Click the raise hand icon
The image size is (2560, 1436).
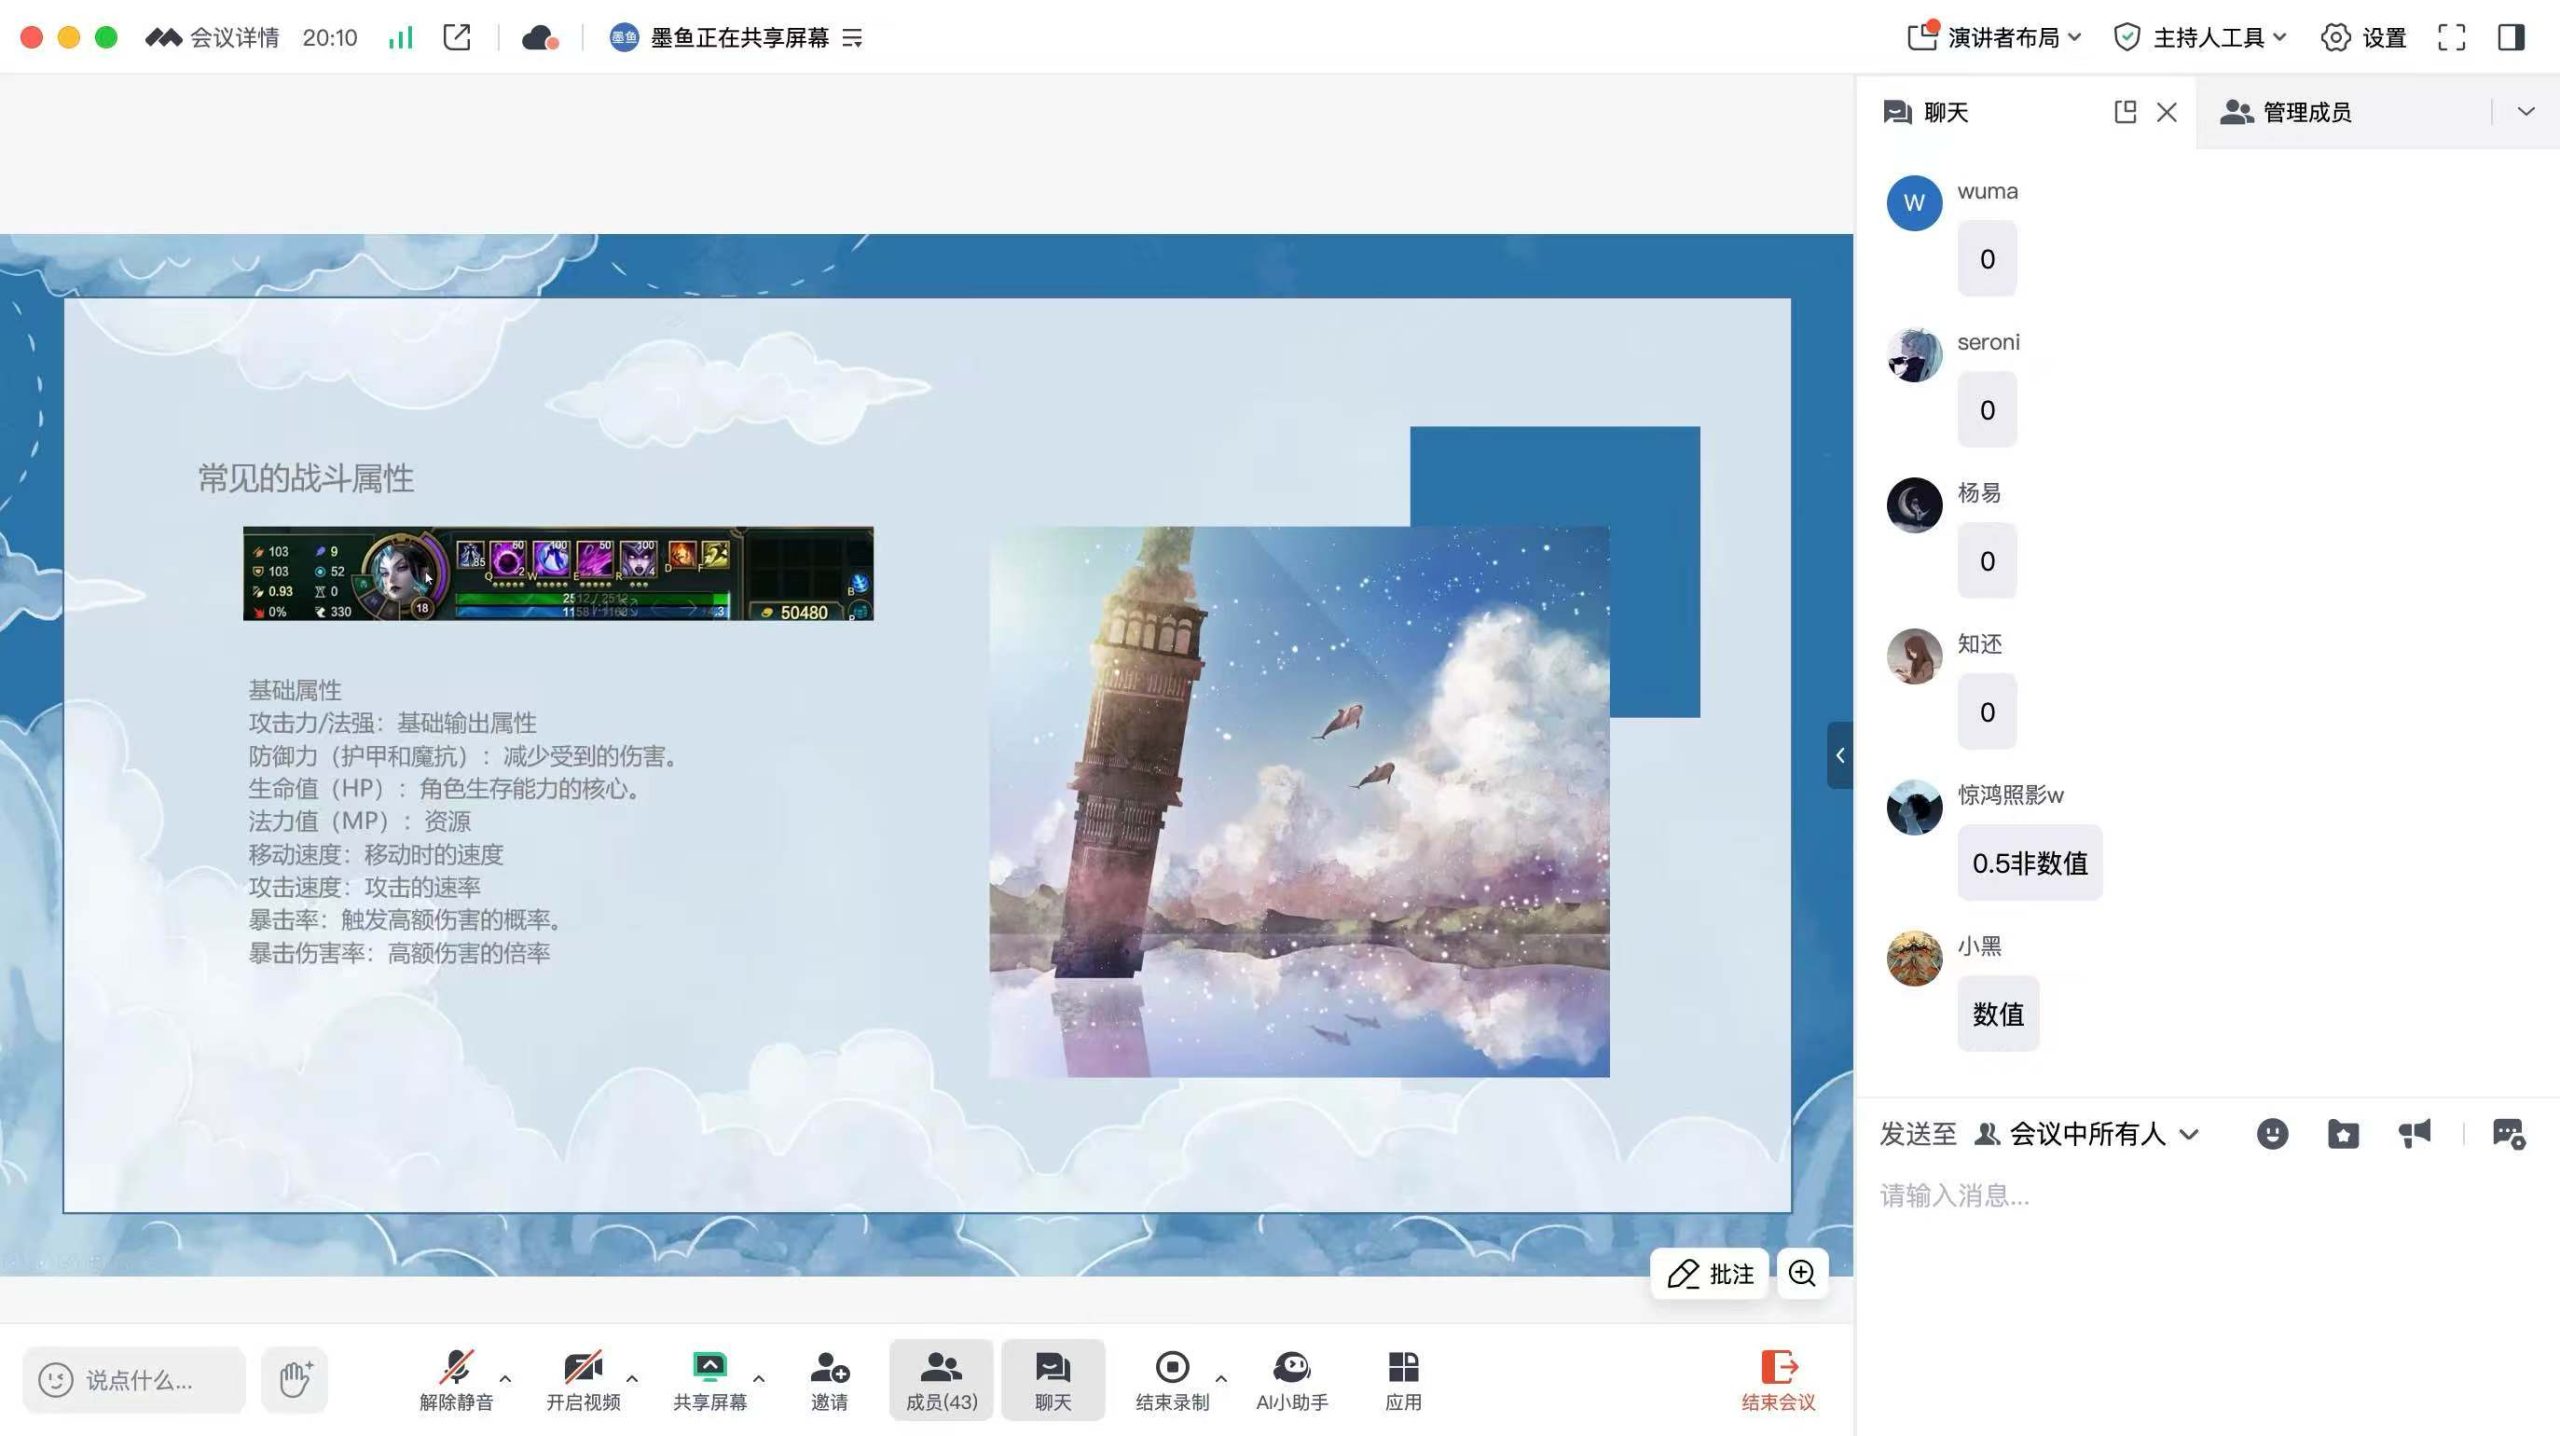pos(295,1380)
